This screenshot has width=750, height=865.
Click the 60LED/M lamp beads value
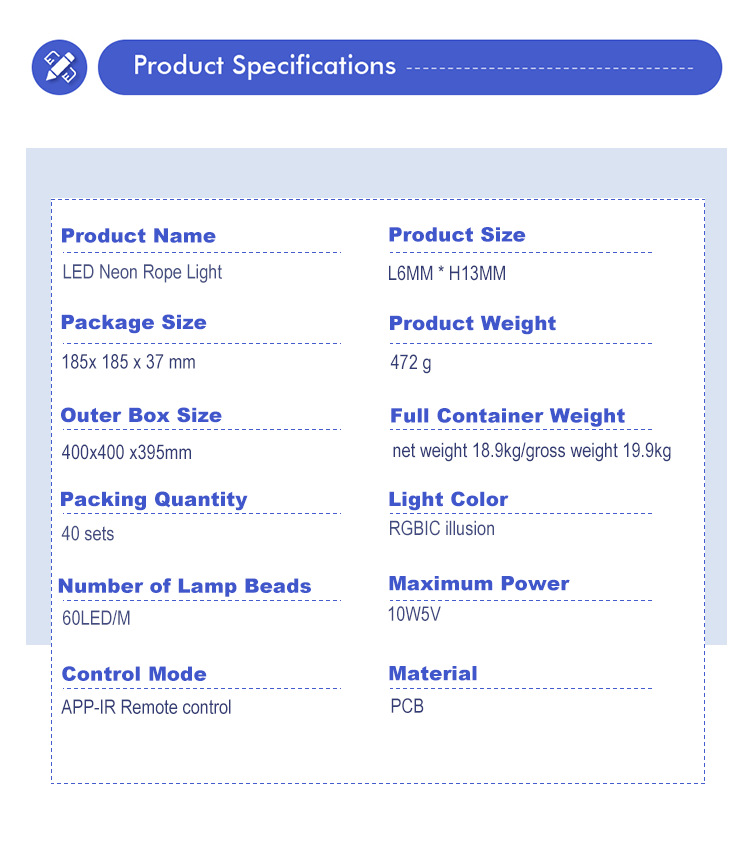click(x=96, y=618)
